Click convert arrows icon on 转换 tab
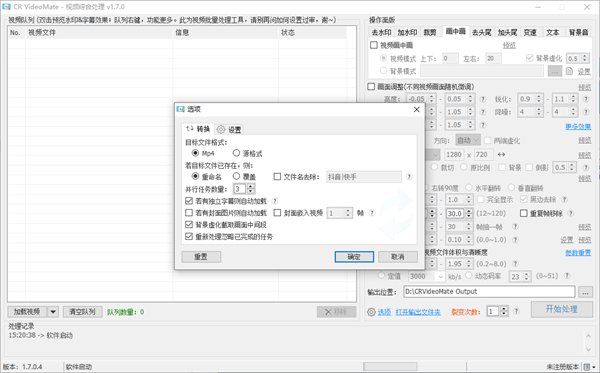 click(189, 129)
